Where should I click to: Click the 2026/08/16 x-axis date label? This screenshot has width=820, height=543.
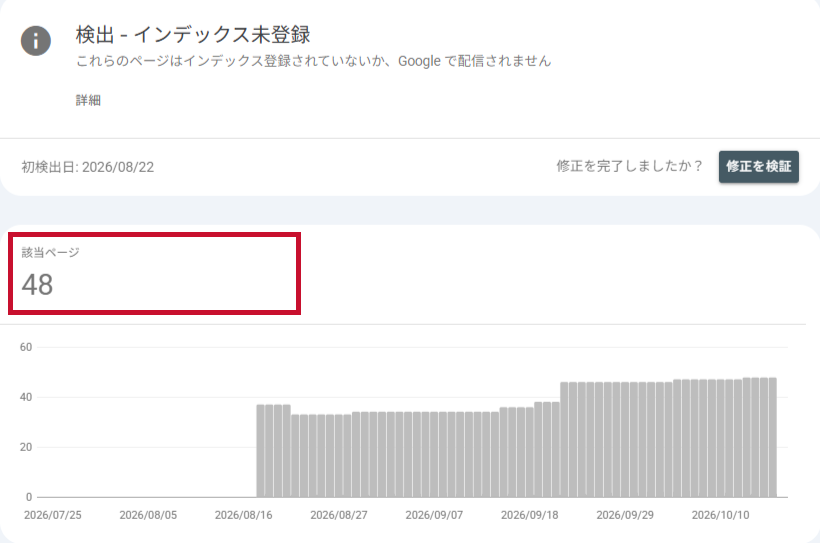(x=243, y=515)
